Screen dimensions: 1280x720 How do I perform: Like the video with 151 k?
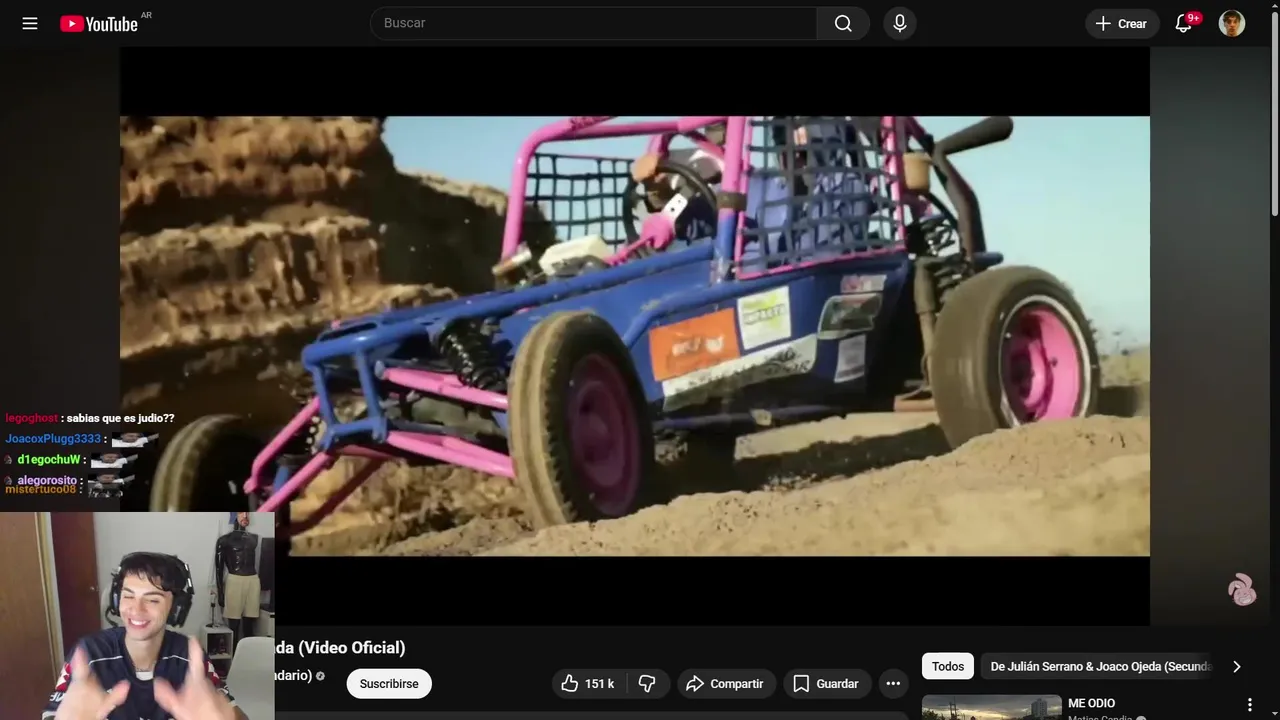pyautogui.click(x=588, y=684)
